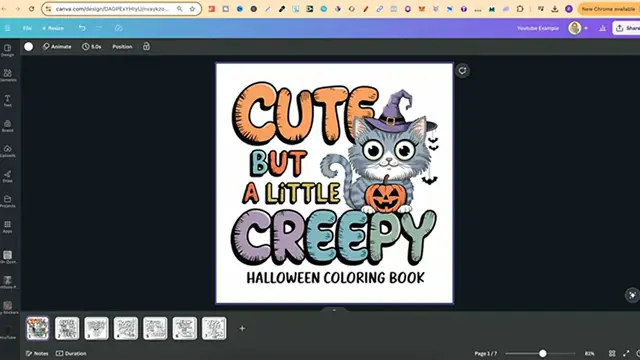Click the cloud save status icon
Screen dimensions: 640x360
[118, 28]
